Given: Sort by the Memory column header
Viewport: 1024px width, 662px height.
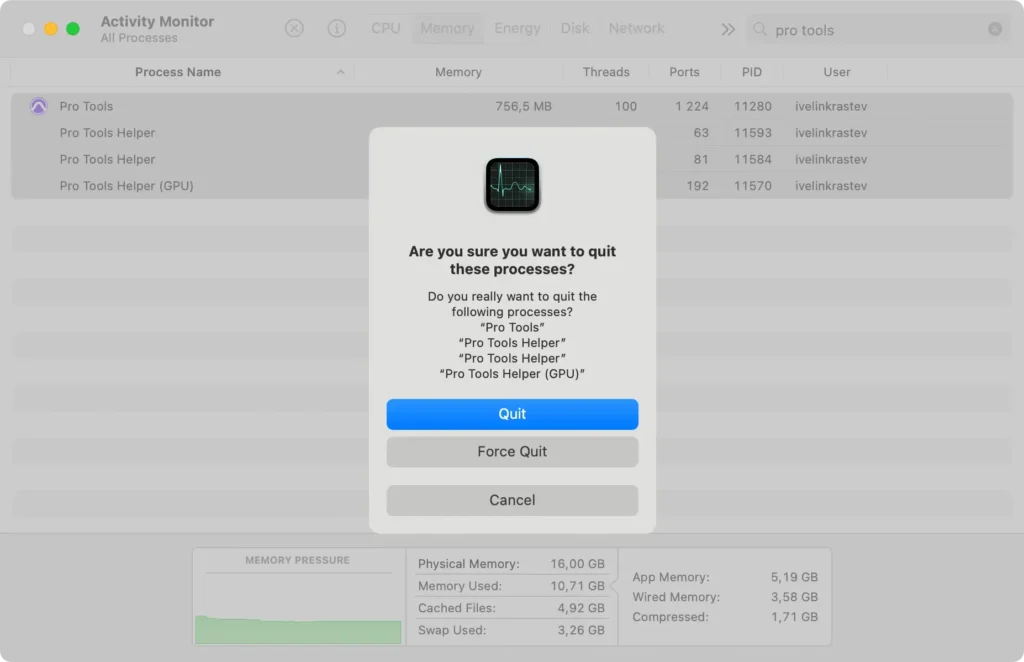Looking at the screenshot, I should (x=458, y=72).
